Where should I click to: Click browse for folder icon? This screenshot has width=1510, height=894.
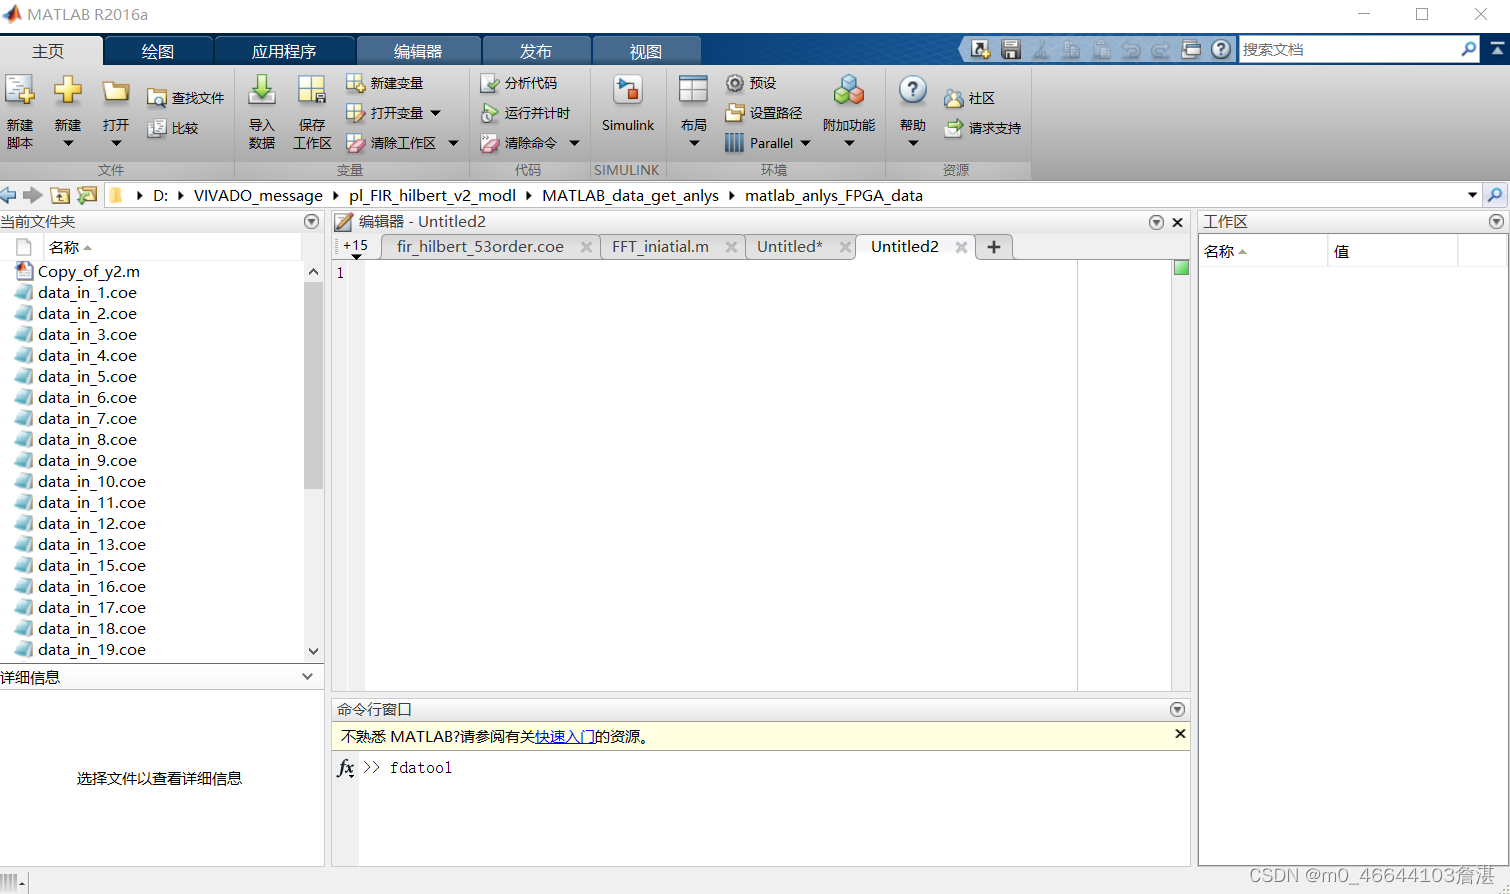coord(87,195)
